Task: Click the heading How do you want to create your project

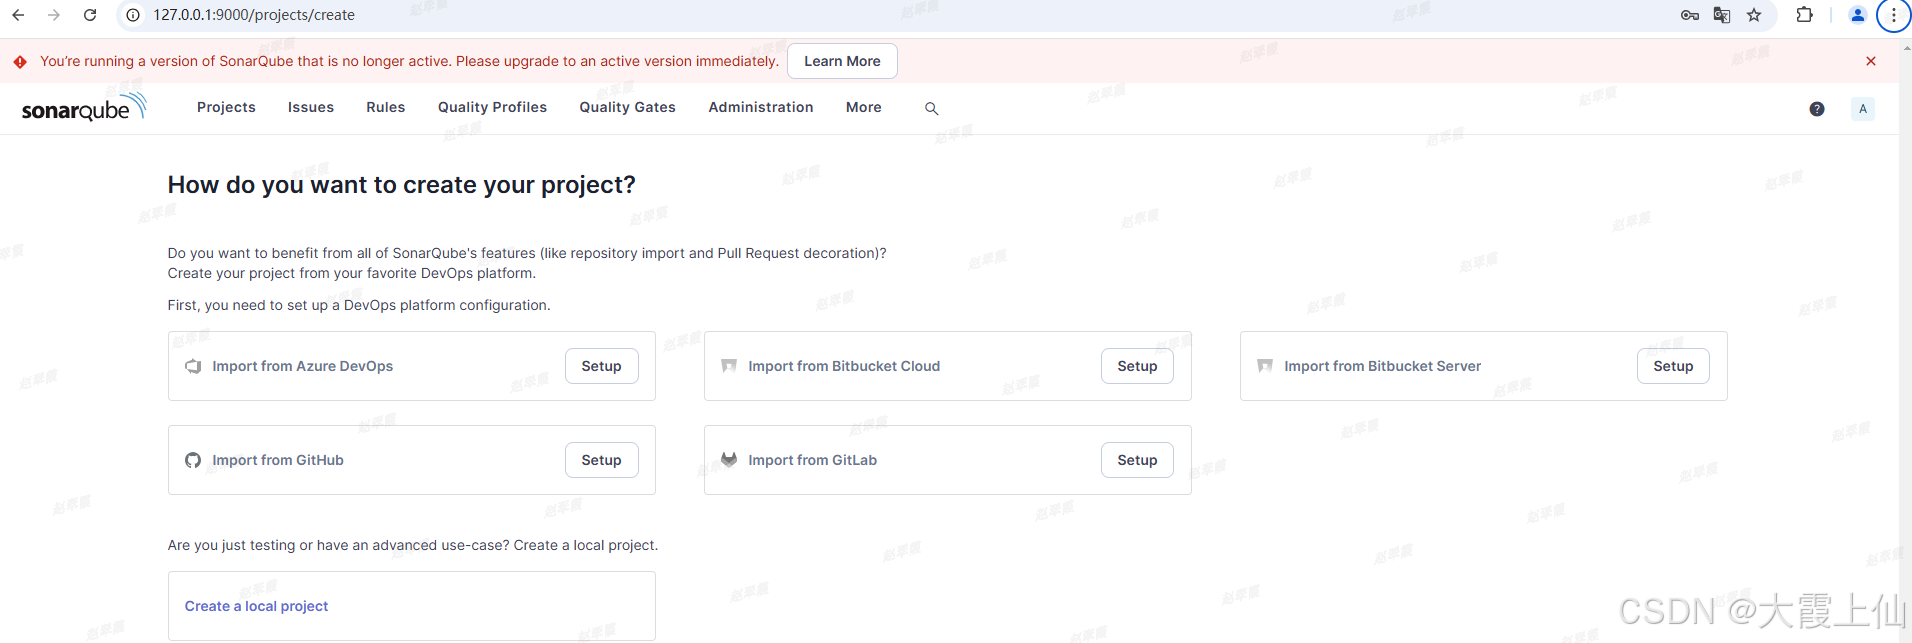Action: 401,185
